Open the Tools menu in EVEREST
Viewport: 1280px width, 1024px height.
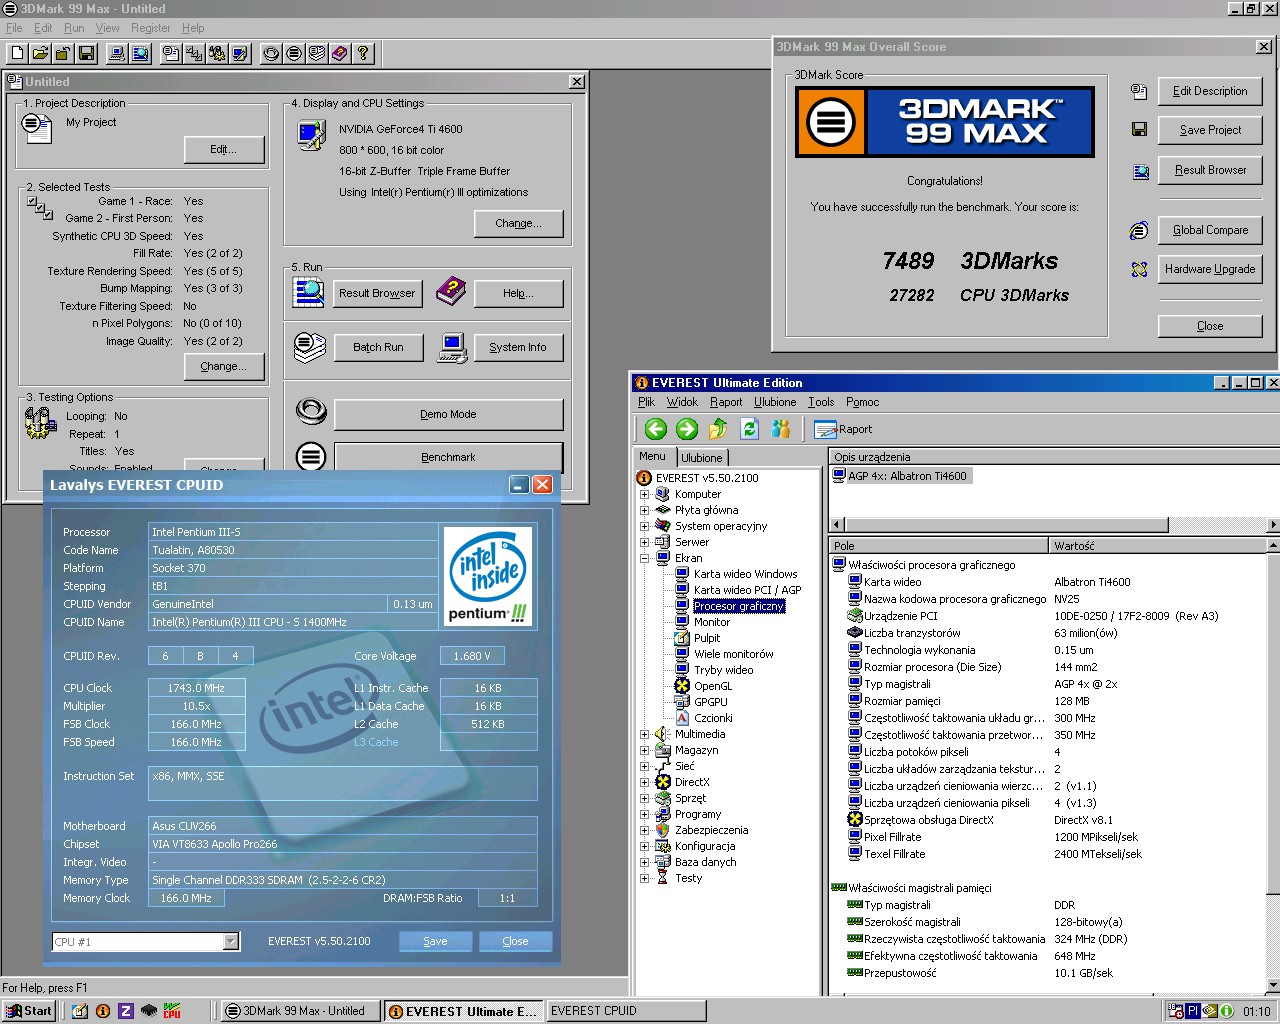point(821,402)
